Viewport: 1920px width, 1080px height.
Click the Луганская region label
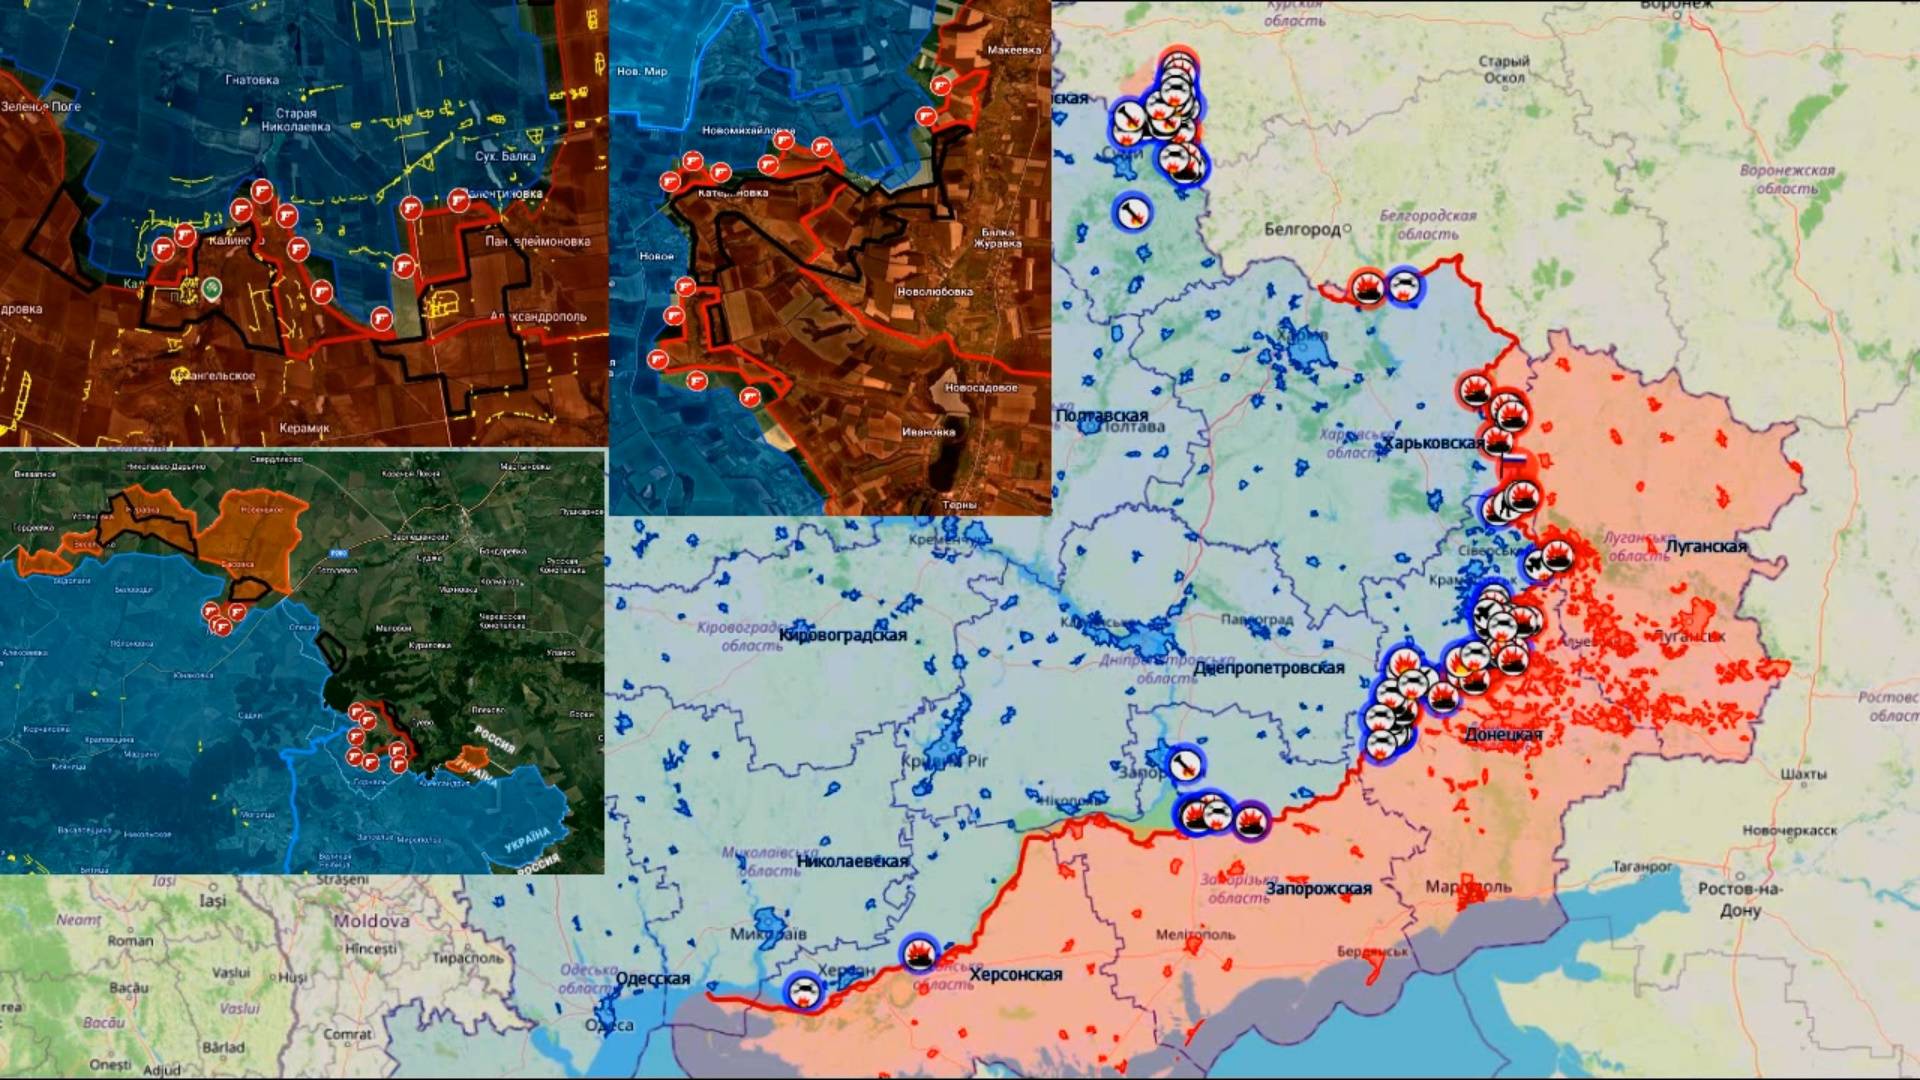(1705, 546)
